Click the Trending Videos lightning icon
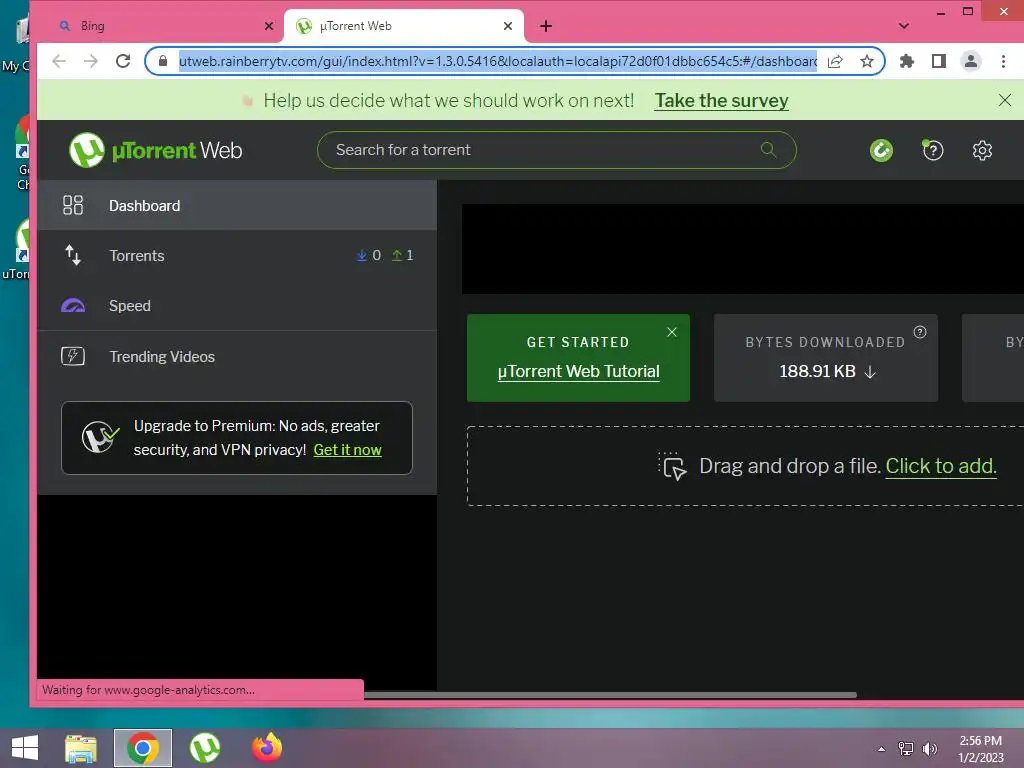Viewport: 1024px width, 768px height. point(72,357)
